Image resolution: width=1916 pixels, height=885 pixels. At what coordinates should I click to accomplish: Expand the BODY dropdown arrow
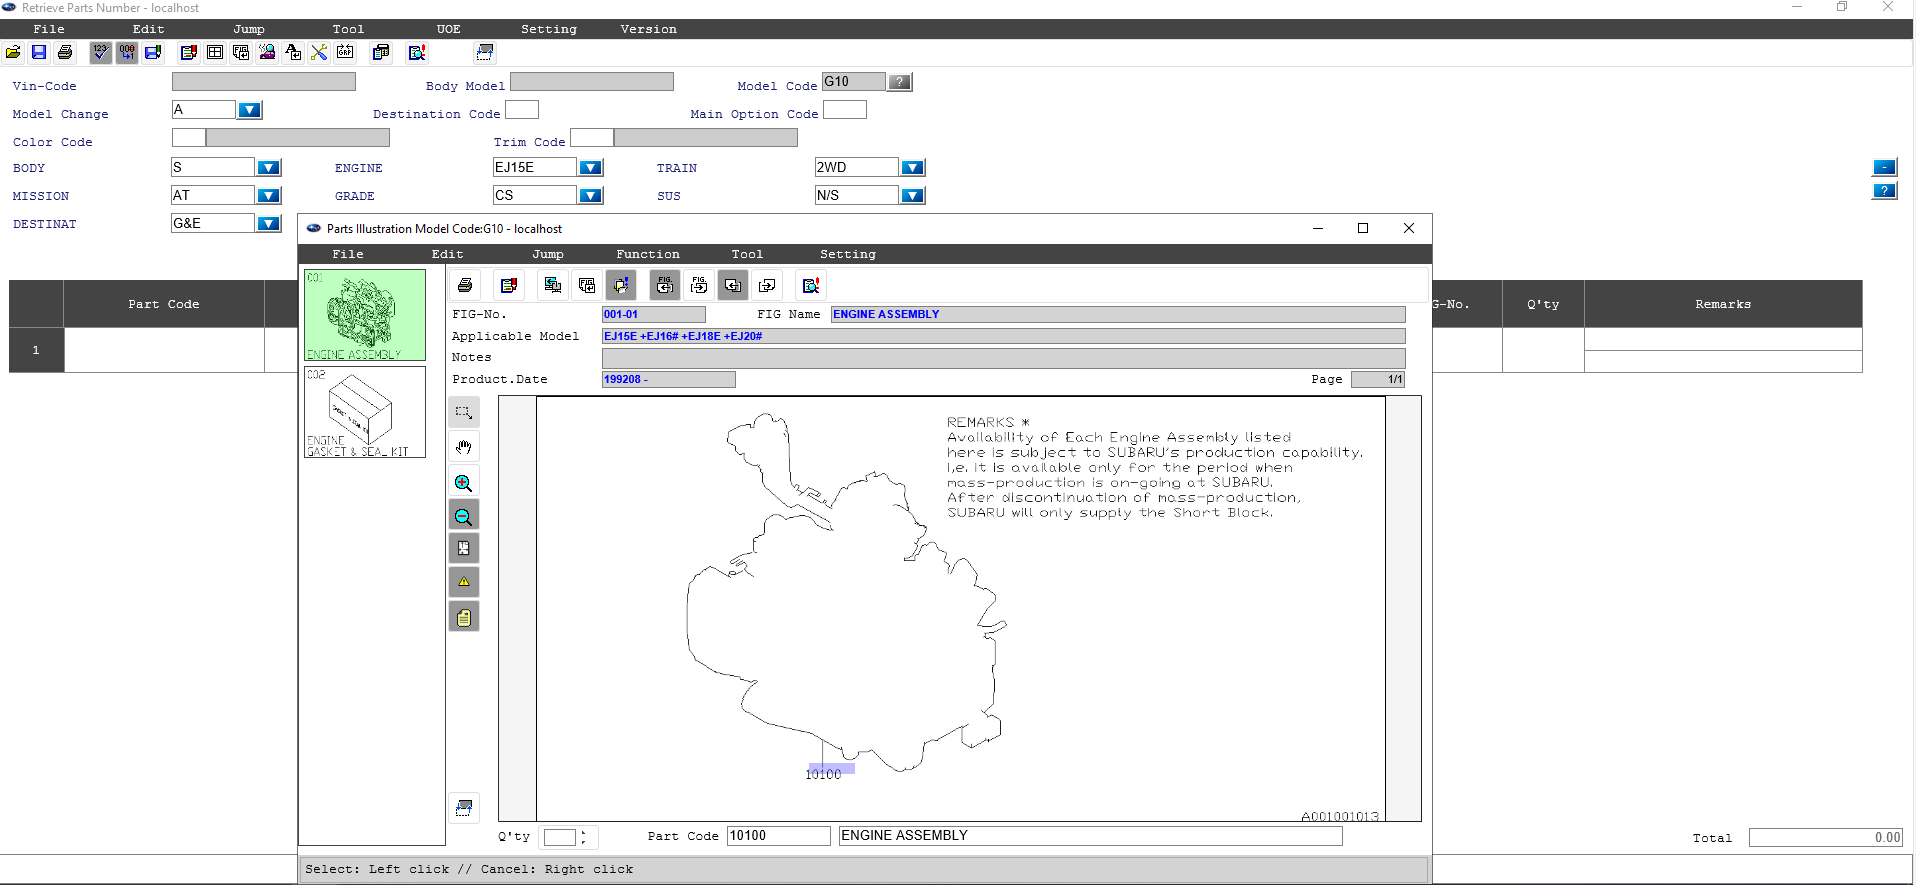click(x=269, y=167)
